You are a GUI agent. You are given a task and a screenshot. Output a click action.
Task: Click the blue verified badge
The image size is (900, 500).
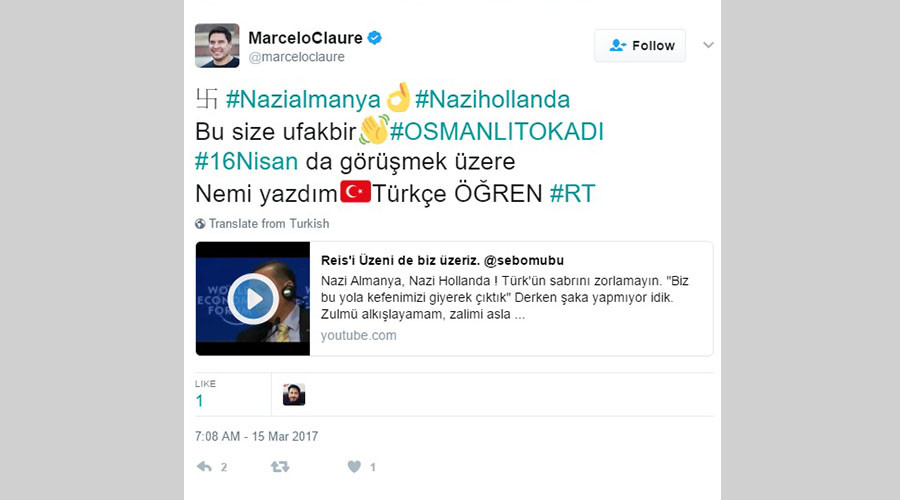375,38
